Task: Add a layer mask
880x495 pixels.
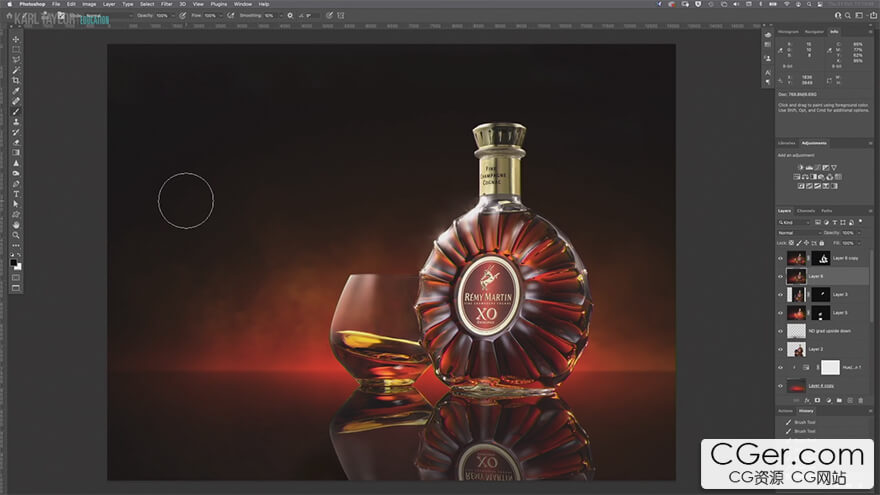Action: [818, 401]
